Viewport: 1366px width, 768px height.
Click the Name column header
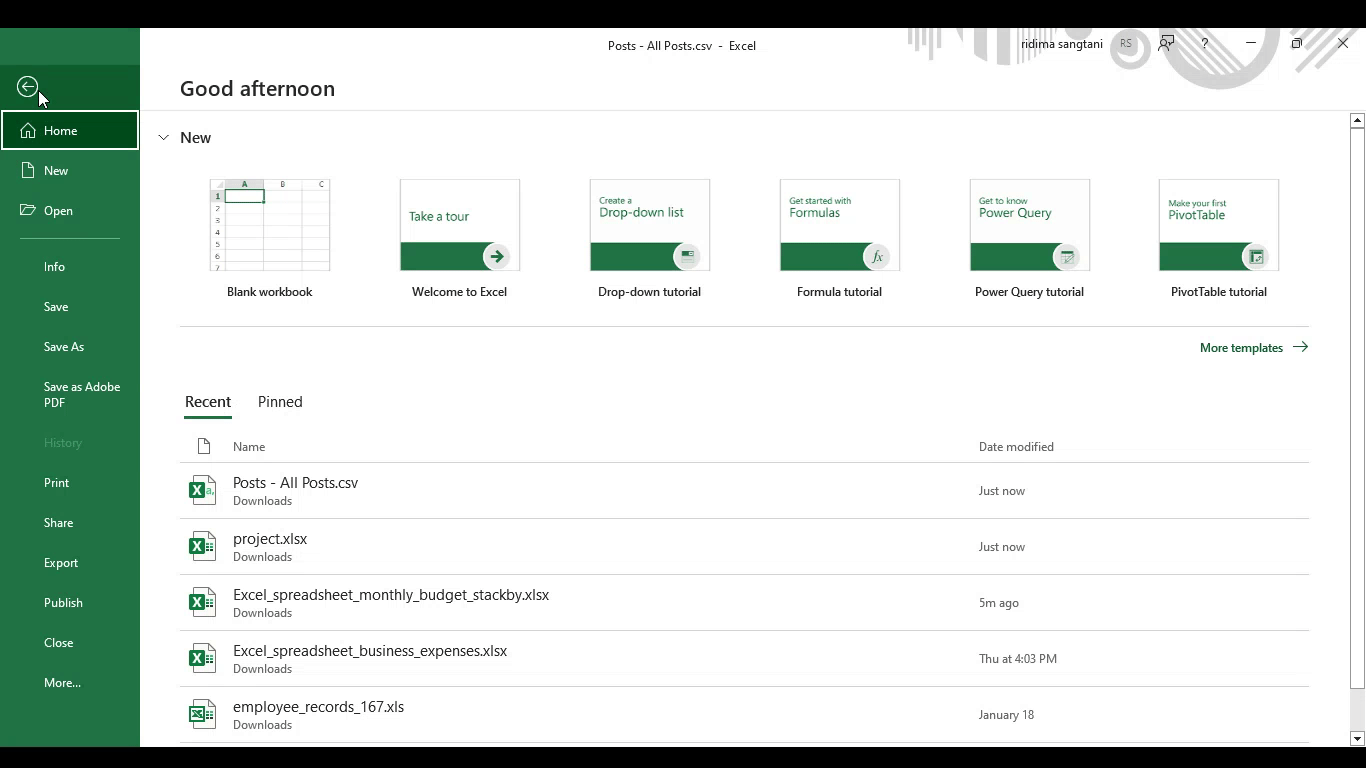(249, 447)
